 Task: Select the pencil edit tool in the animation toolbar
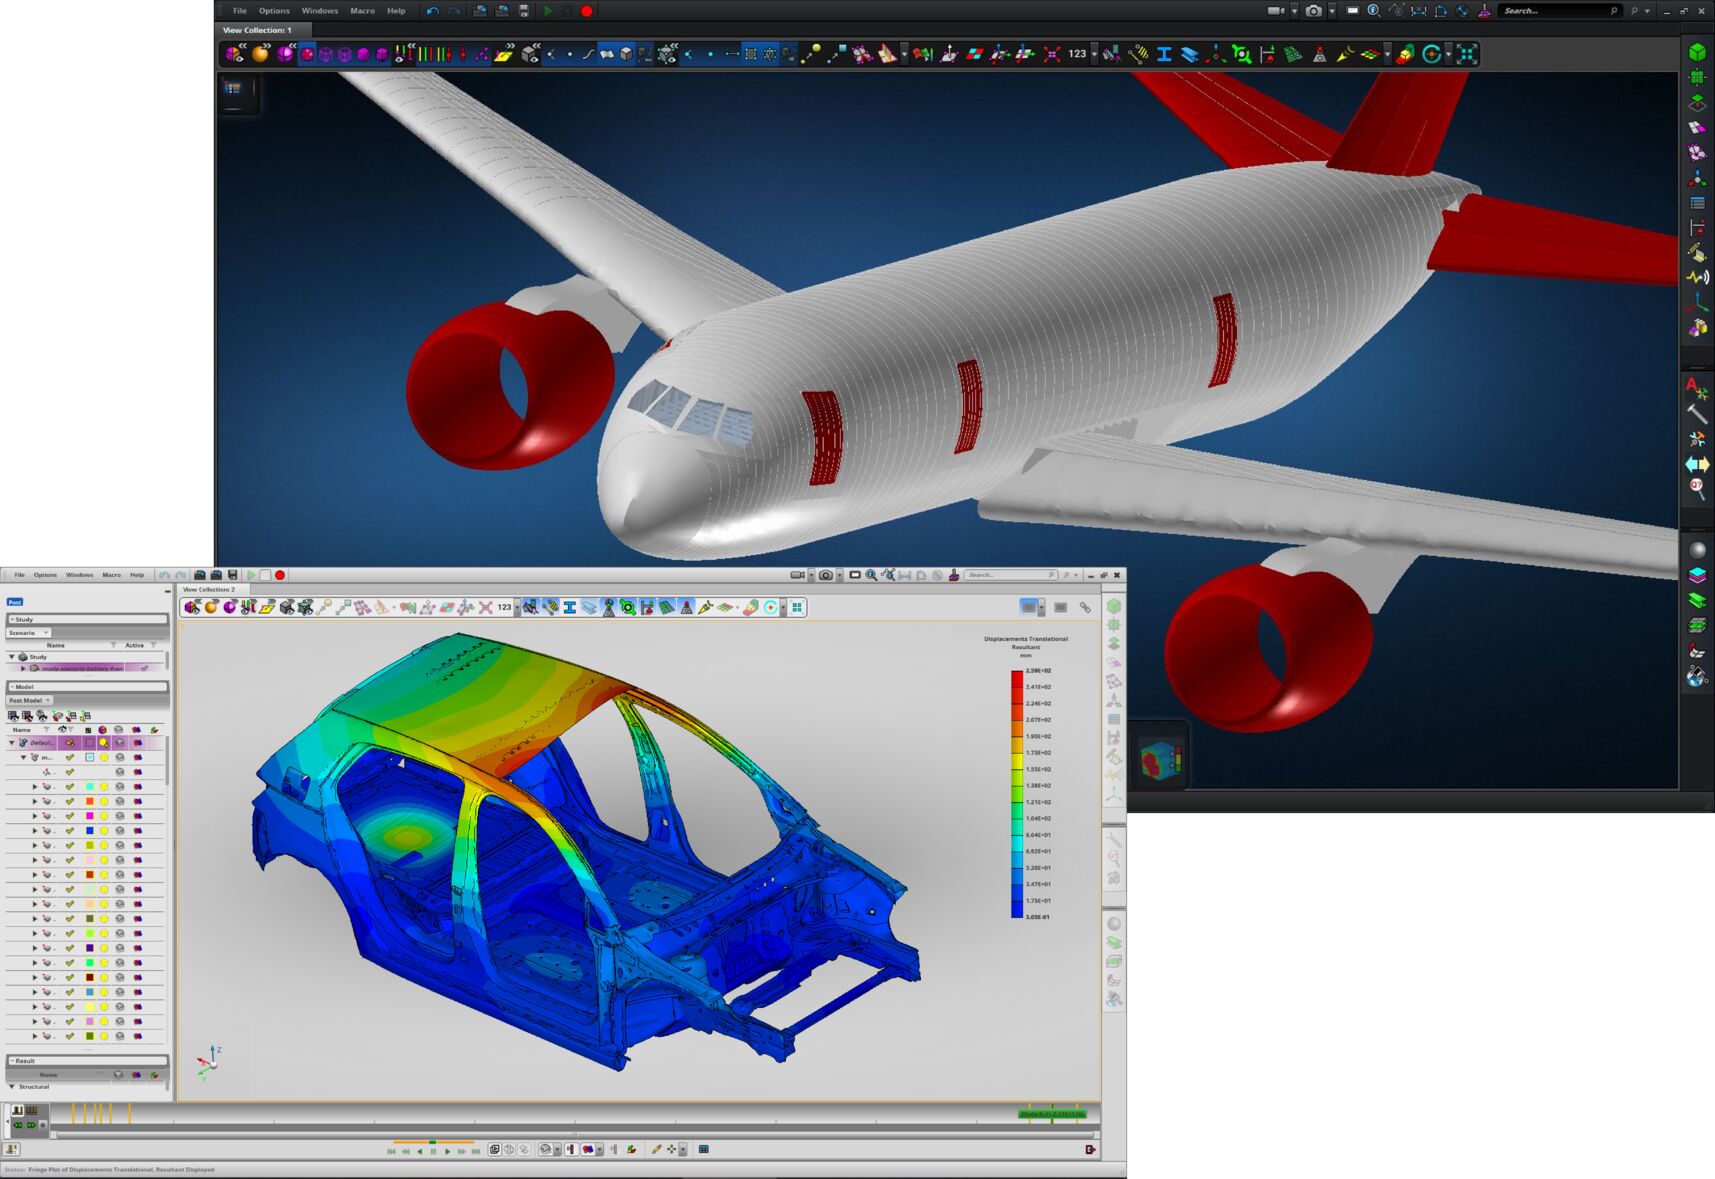pos(657,1150)
